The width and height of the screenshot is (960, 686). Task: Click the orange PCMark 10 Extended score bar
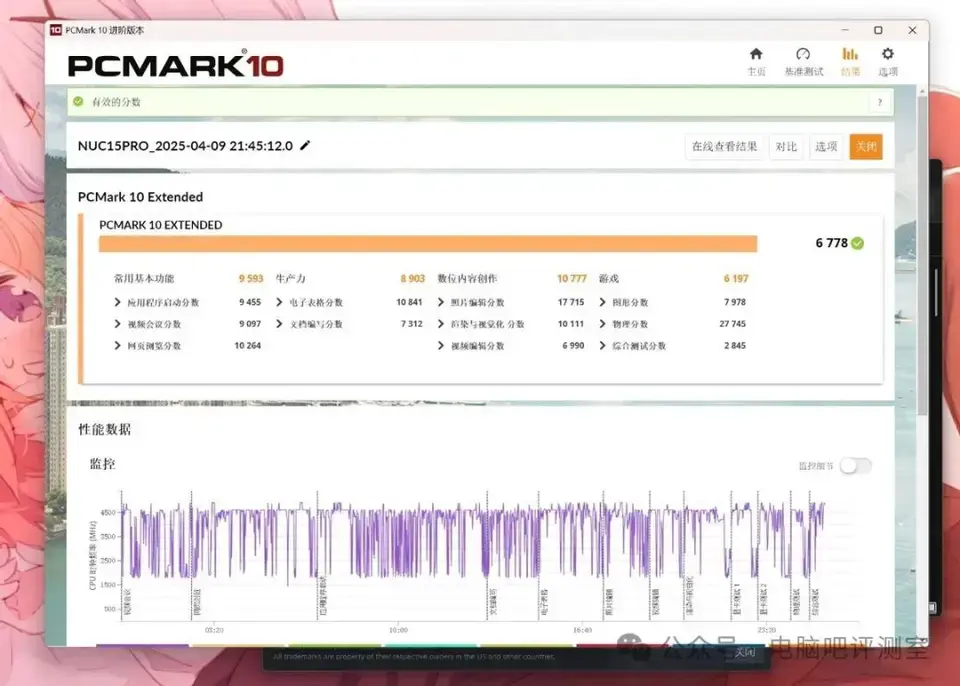coord(428,244)
